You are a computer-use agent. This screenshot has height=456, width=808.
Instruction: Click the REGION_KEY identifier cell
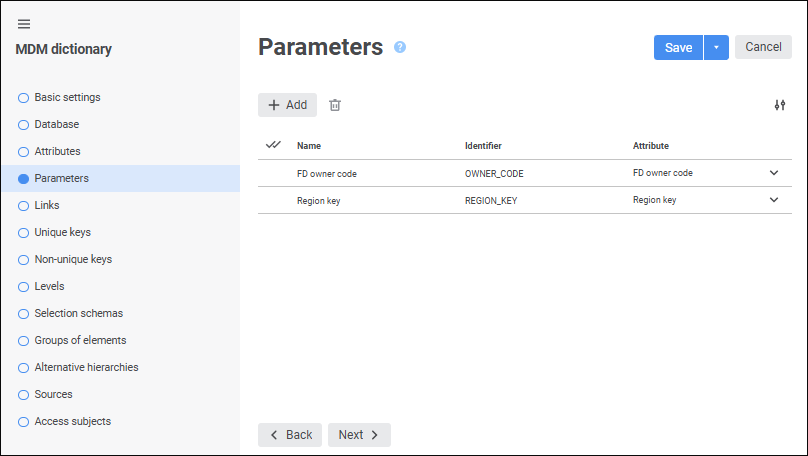click(491, 200)
